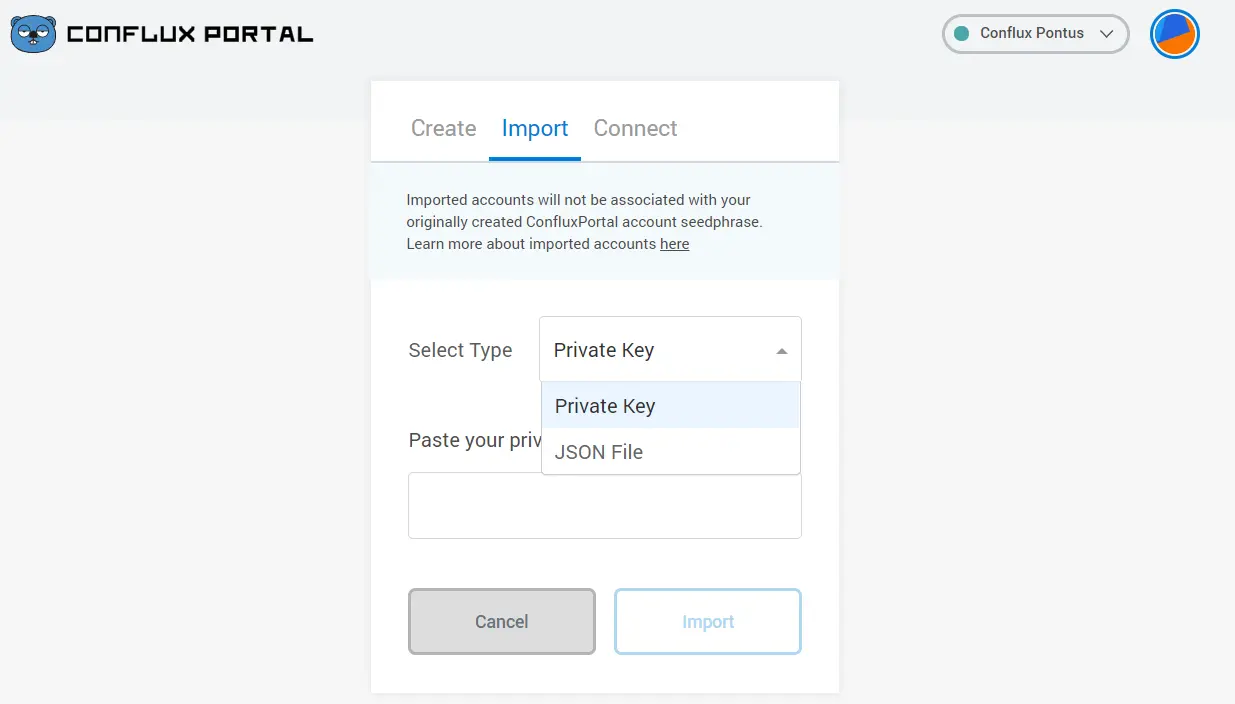Click the Import button
Viewport: 1235px width, 704px height.
pyautogui.click(x=708, y=622)
